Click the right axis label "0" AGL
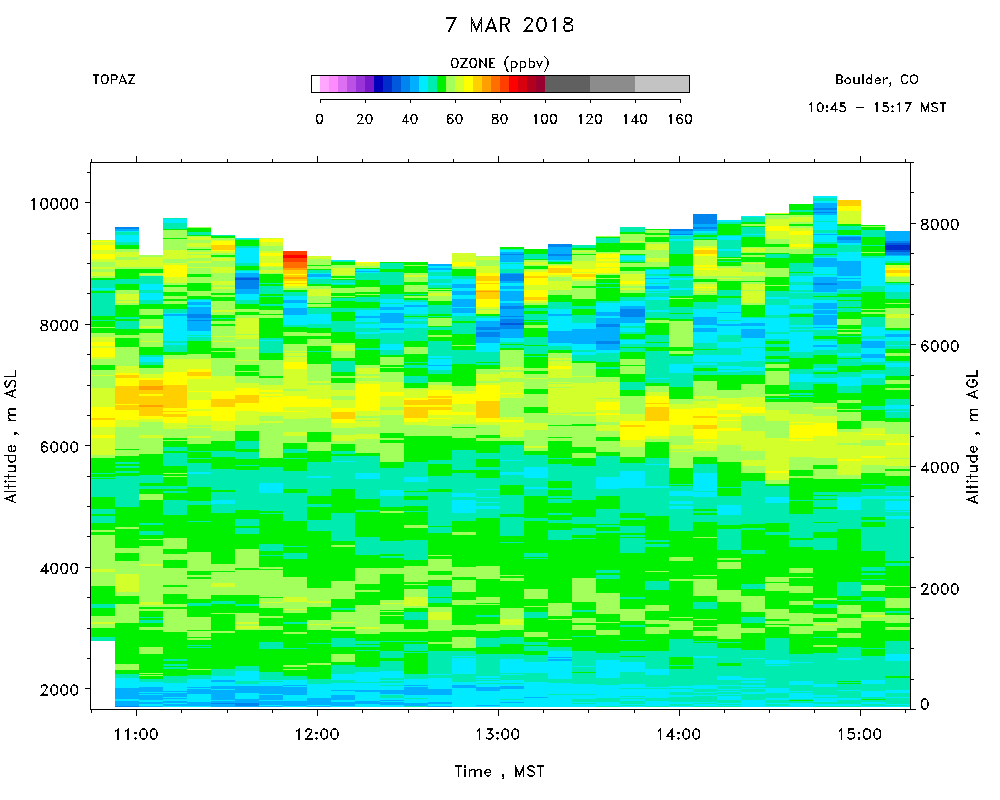 coord(924,704)
